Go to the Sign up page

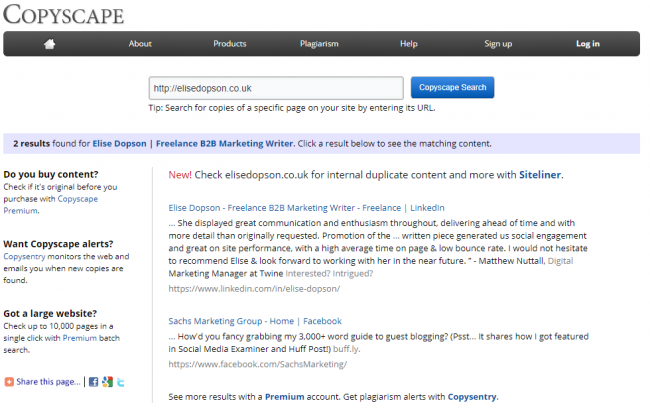(x=498, y=44)
